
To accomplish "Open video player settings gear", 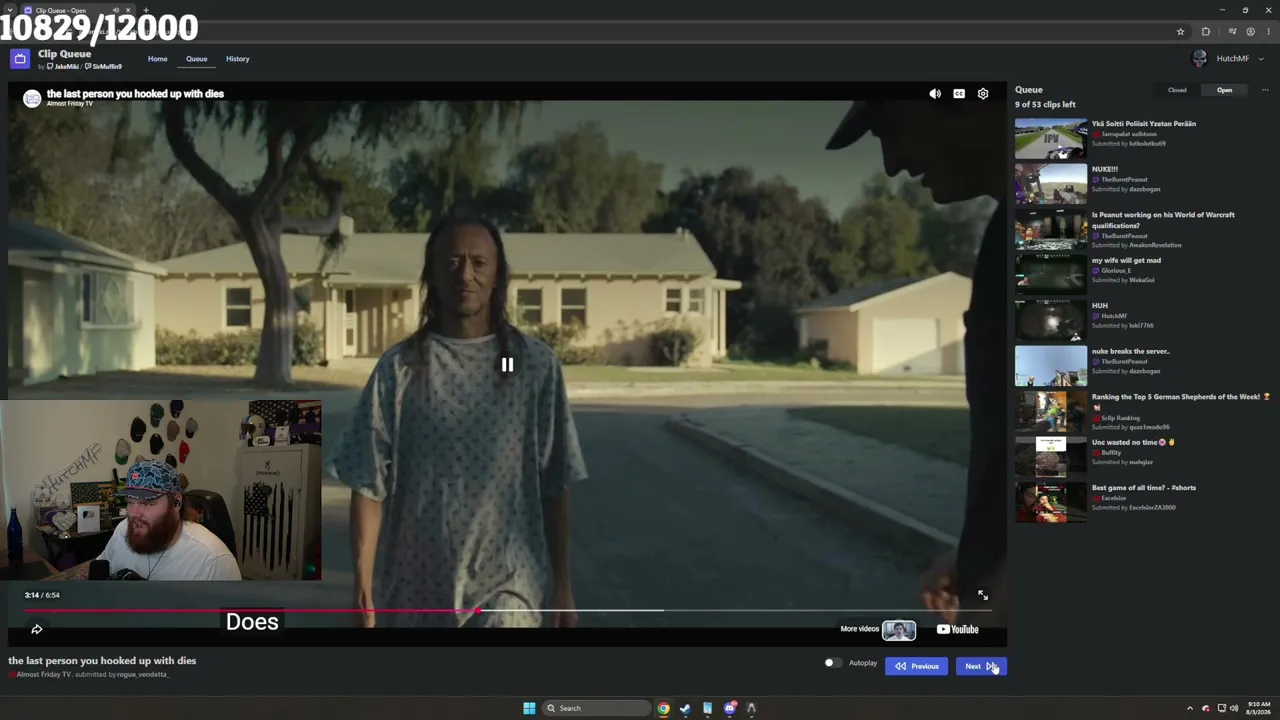I will pyautogui.click(x=983, y=94).
